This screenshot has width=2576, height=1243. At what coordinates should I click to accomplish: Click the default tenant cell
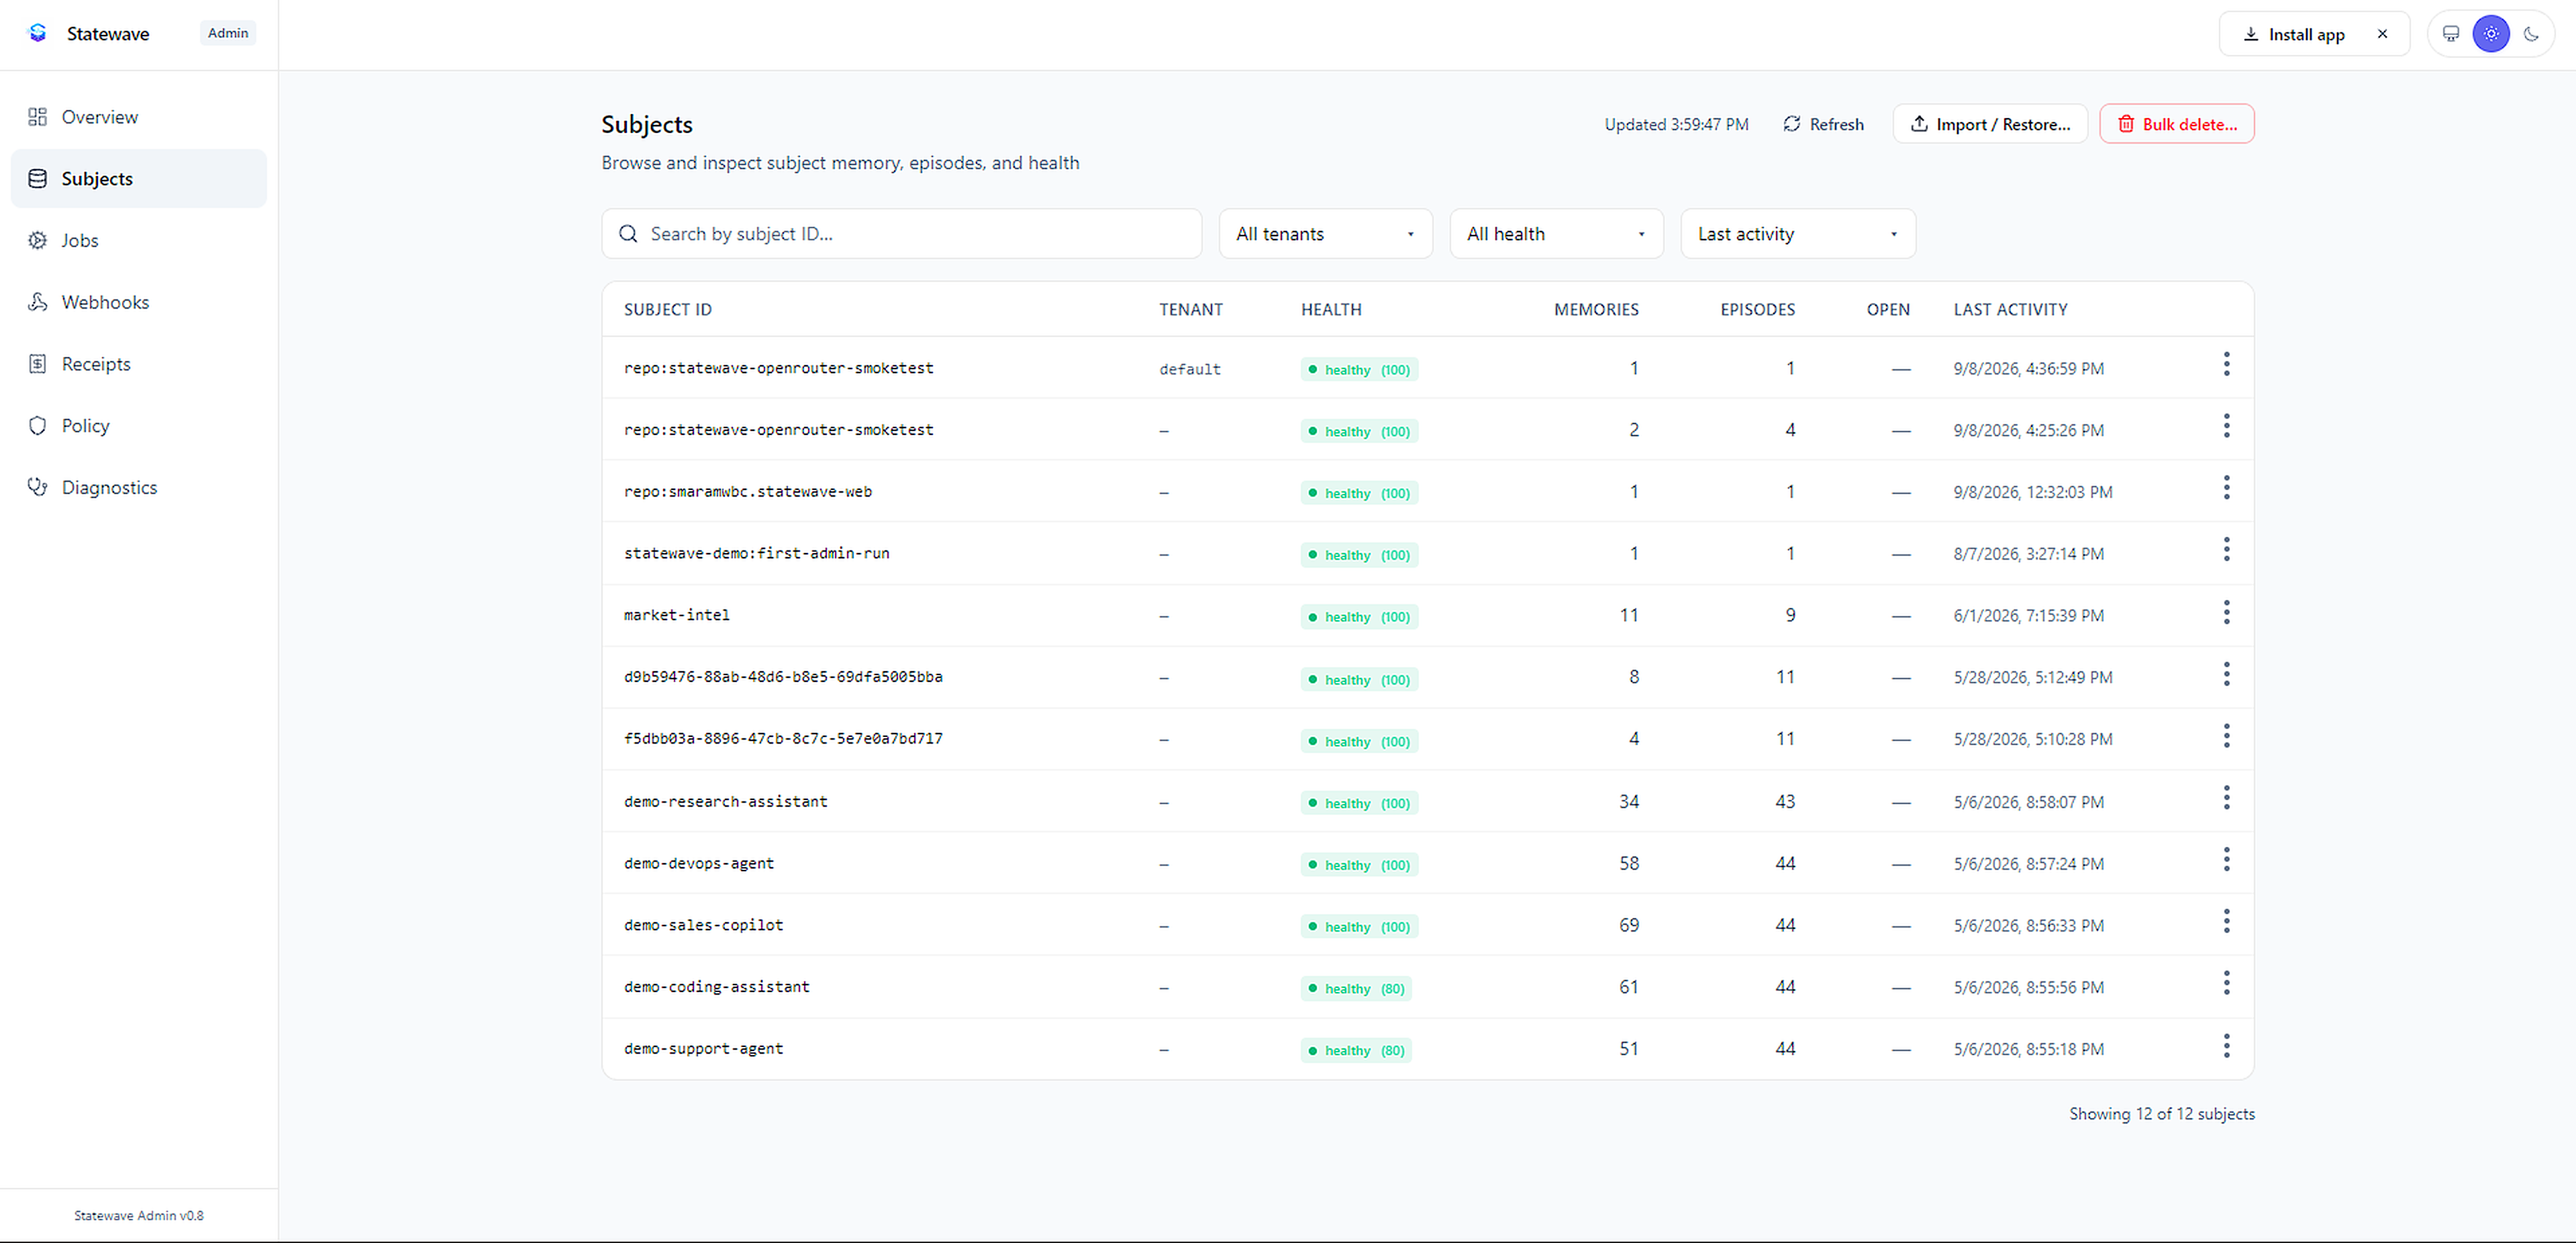tap(1190, 369)
